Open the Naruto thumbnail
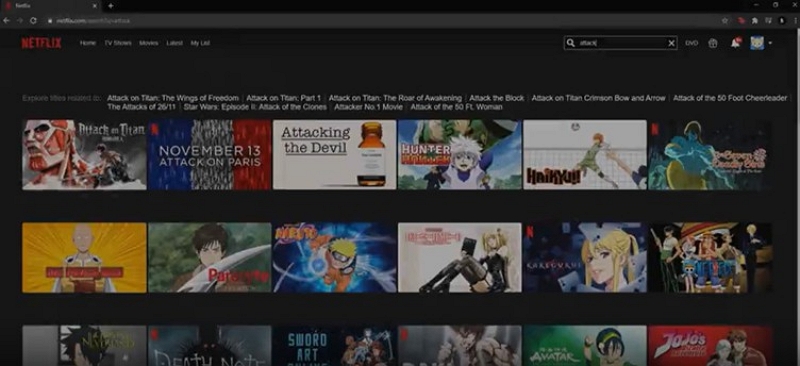This screenshot has width=800, height=366. (x=334, y=257)
